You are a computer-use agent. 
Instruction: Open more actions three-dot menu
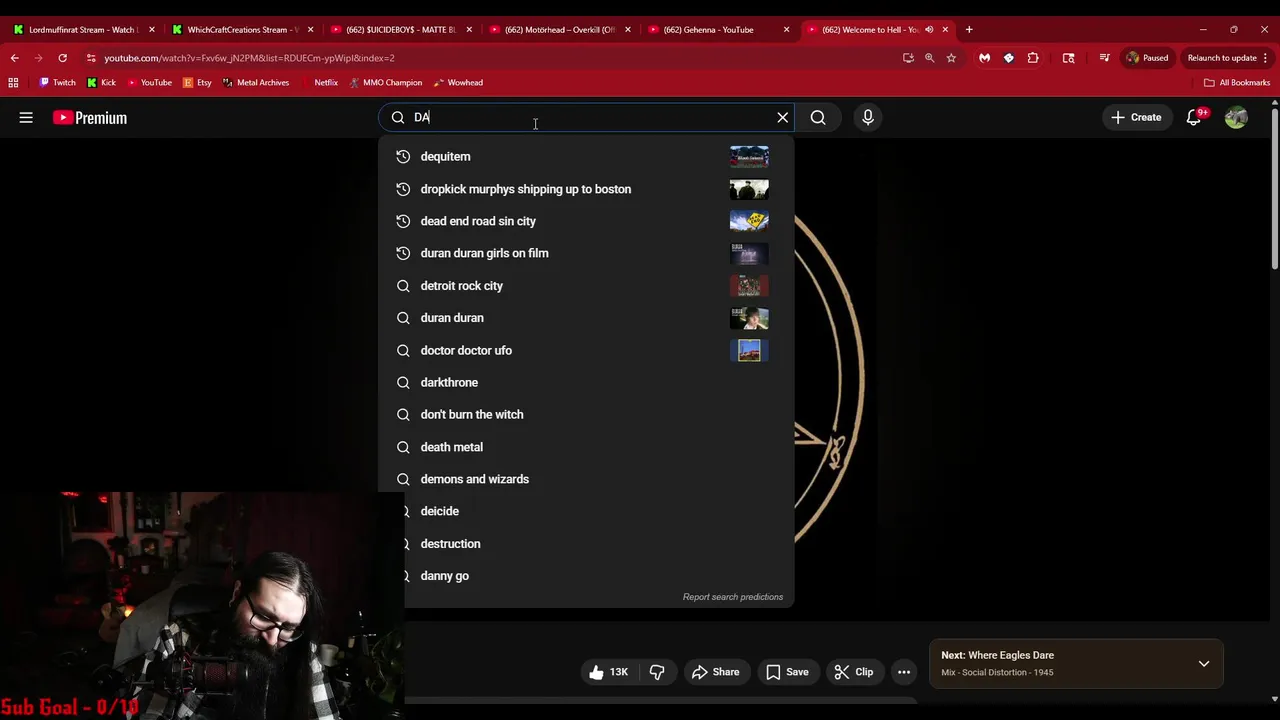click(904, 672)
